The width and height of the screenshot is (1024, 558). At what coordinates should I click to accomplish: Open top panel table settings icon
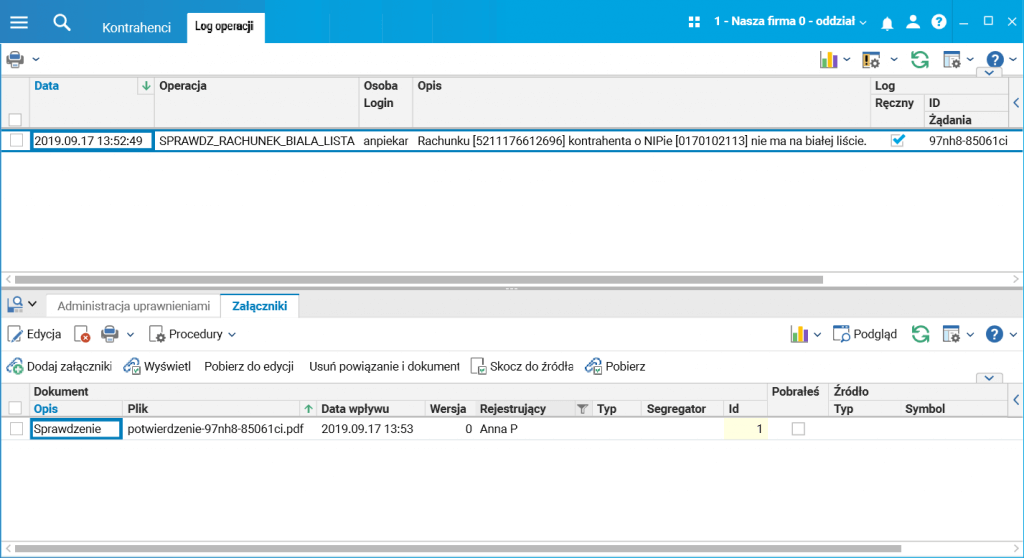(x=952, y=60)
